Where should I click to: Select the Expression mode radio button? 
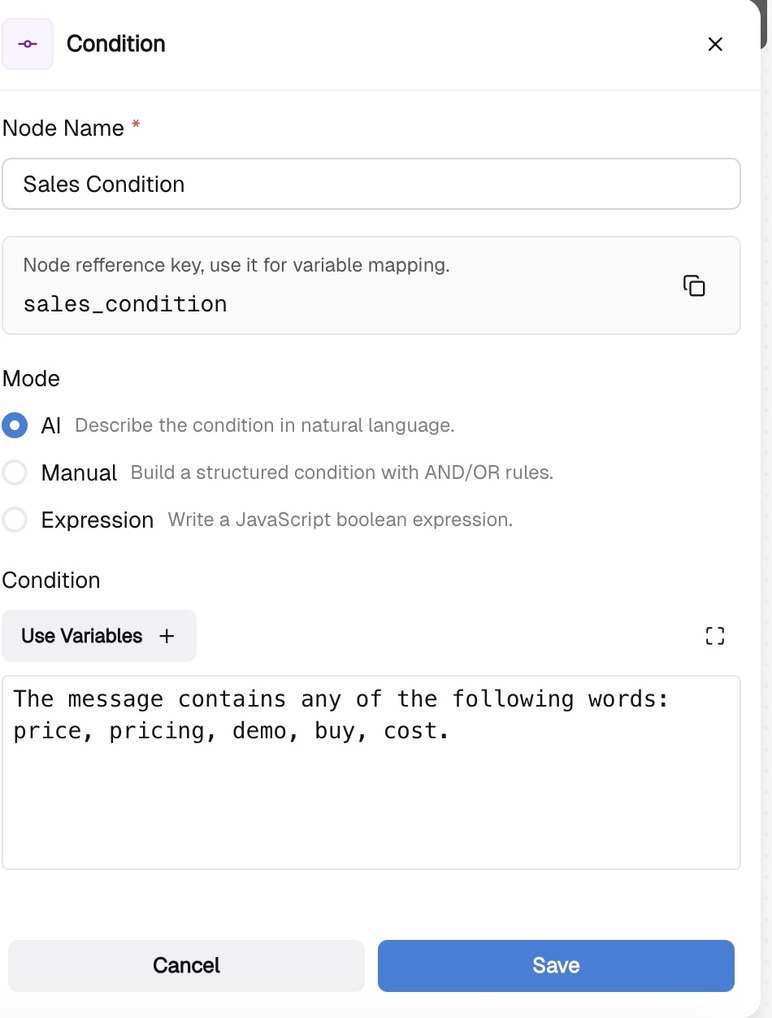(15, 519)
